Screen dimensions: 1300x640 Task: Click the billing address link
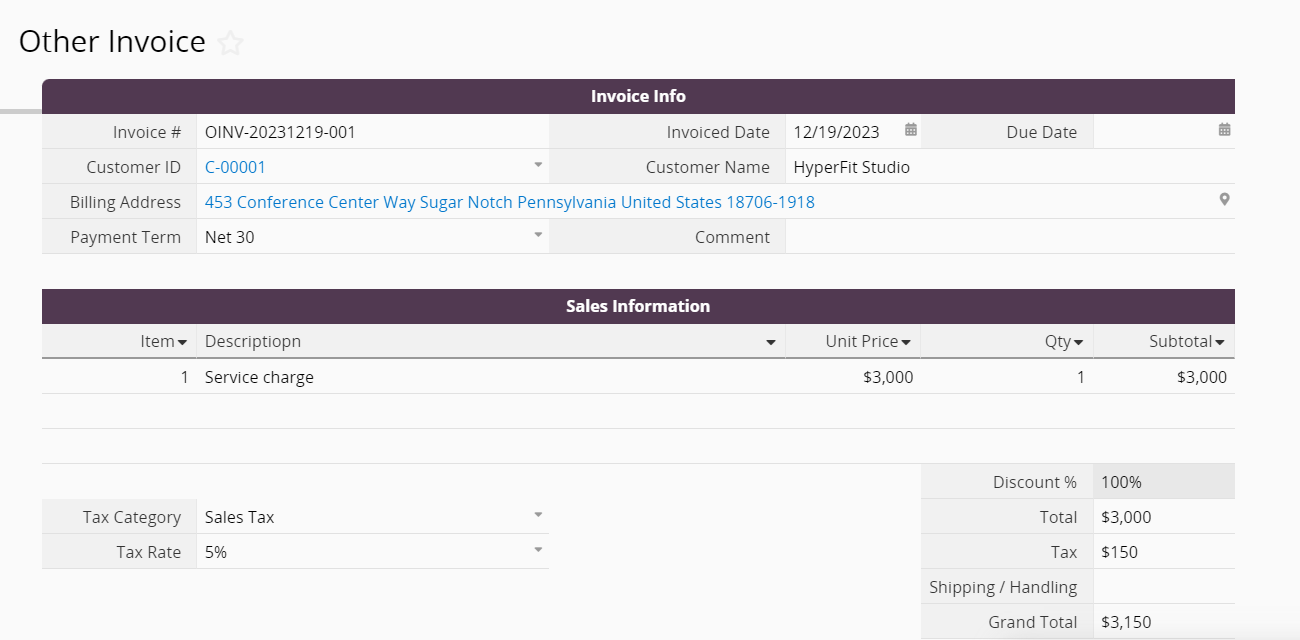[509, 202]
